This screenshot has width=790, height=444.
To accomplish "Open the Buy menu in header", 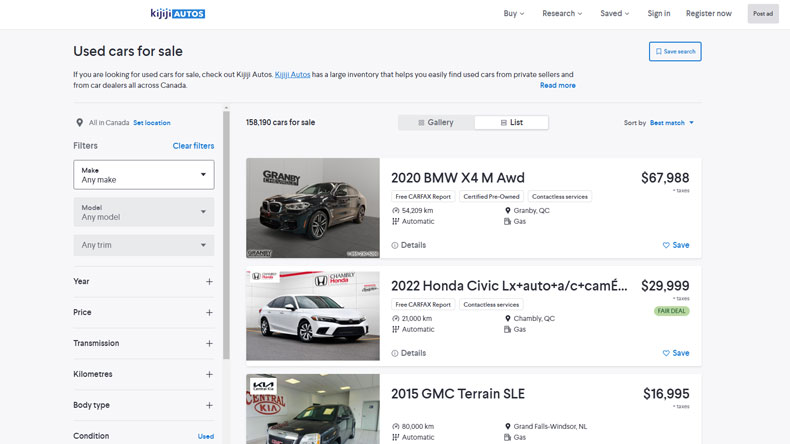I will (513, 14).
